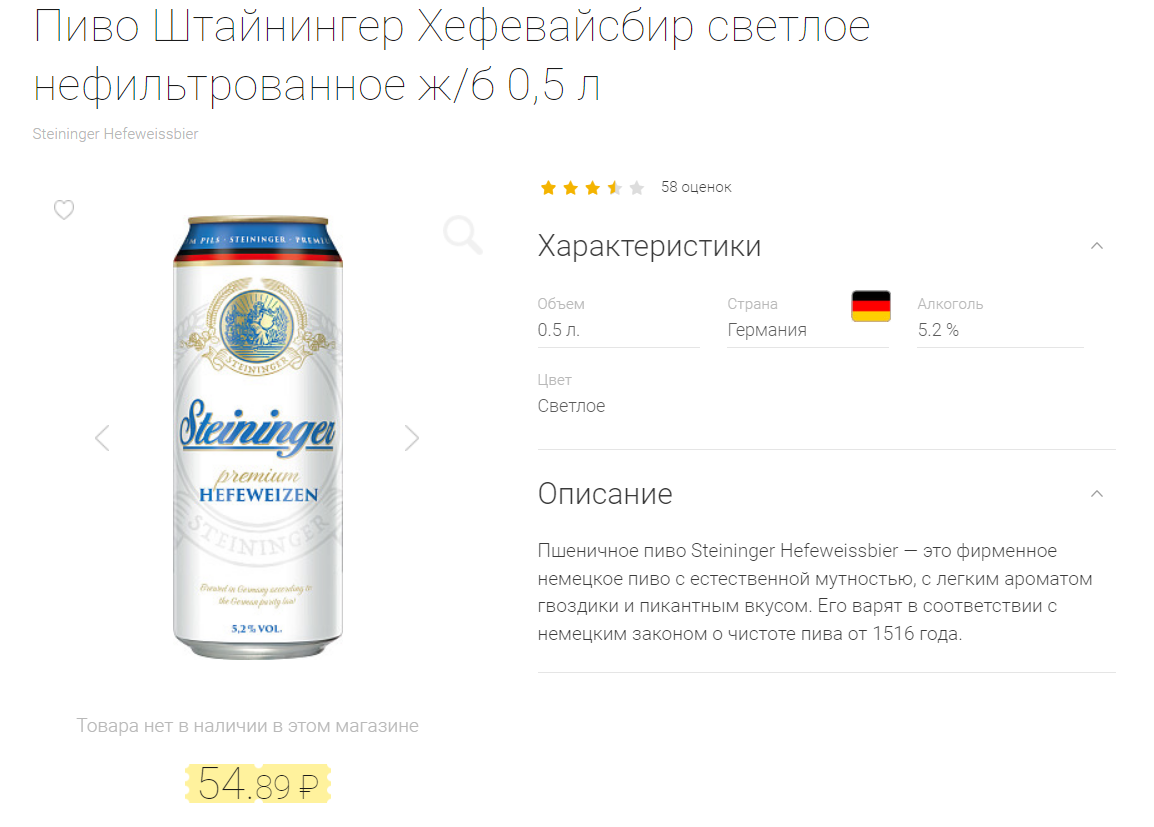Click the Описание heading

tap(605, 494)
